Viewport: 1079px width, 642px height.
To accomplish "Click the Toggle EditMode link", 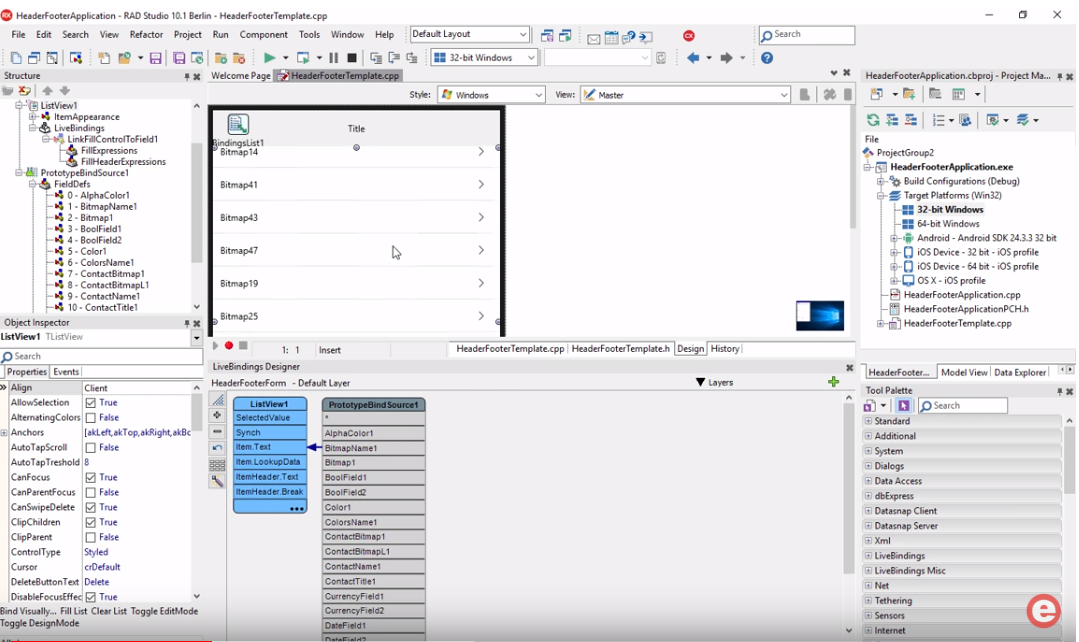I will coord(164,611).
